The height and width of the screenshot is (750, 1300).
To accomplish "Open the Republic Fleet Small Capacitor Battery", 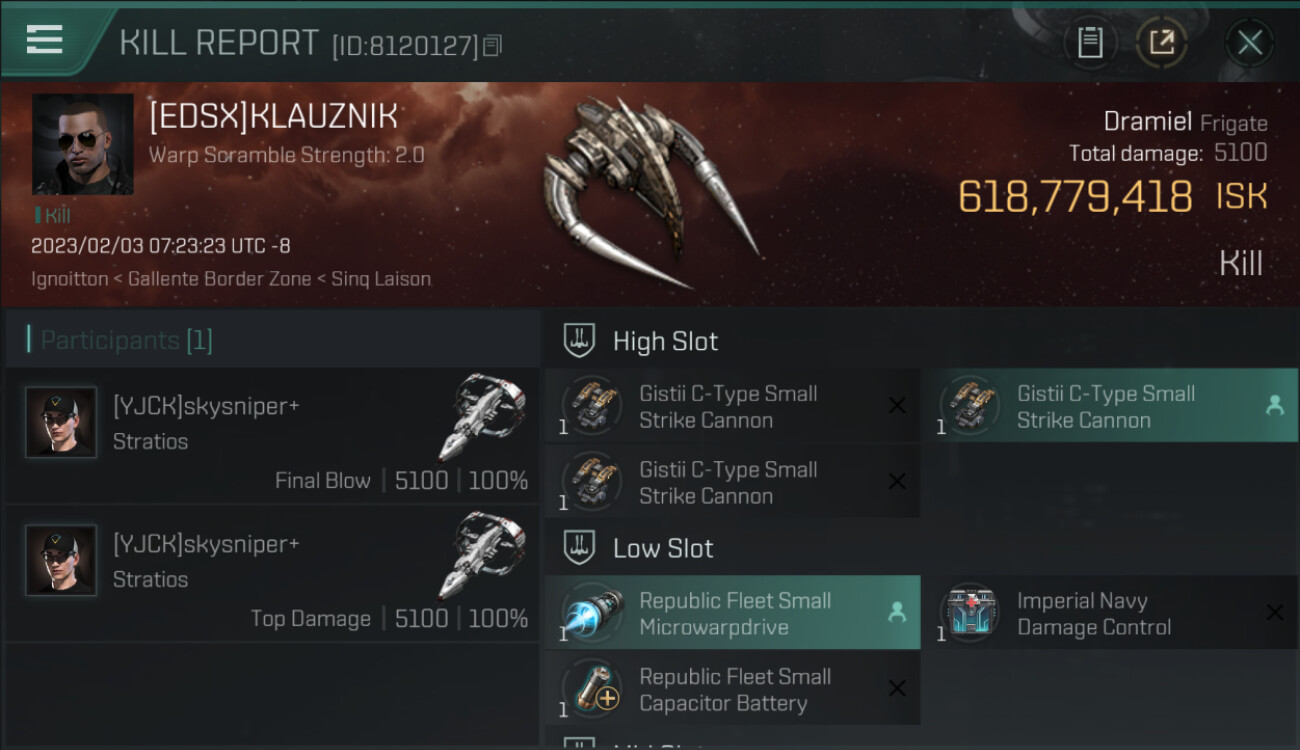I will coord(732,688).
